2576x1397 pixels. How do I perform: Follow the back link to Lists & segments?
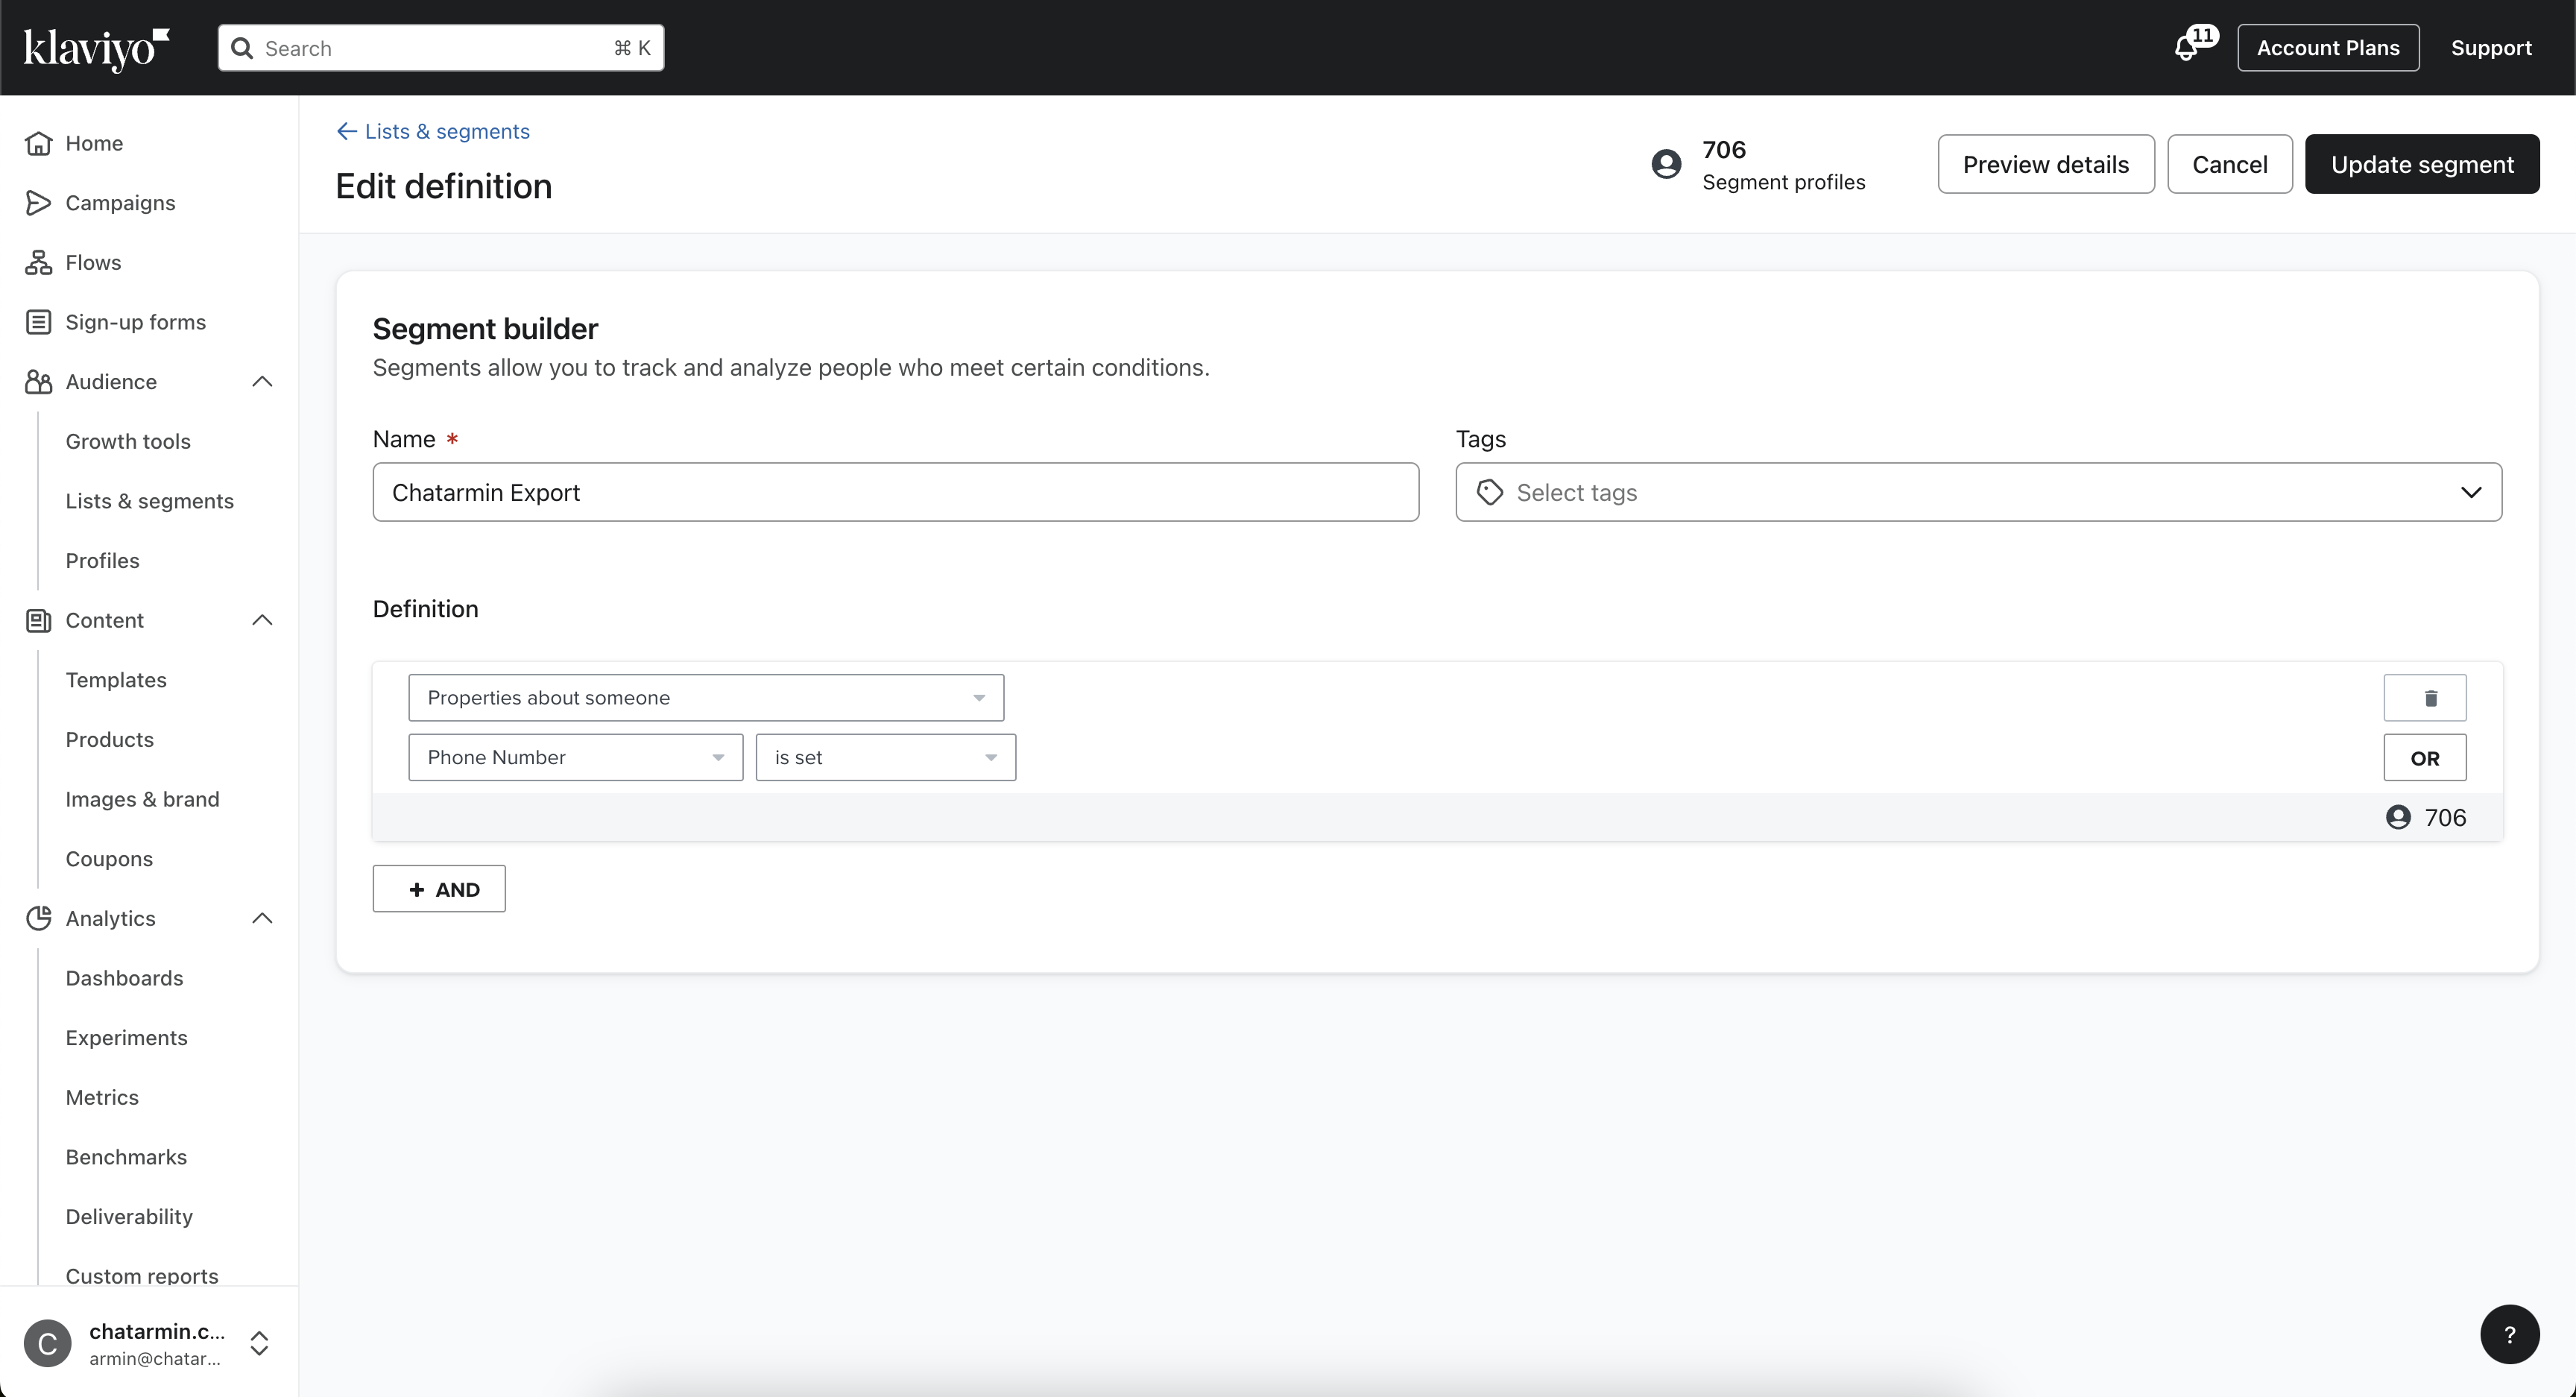coord(433,131)
